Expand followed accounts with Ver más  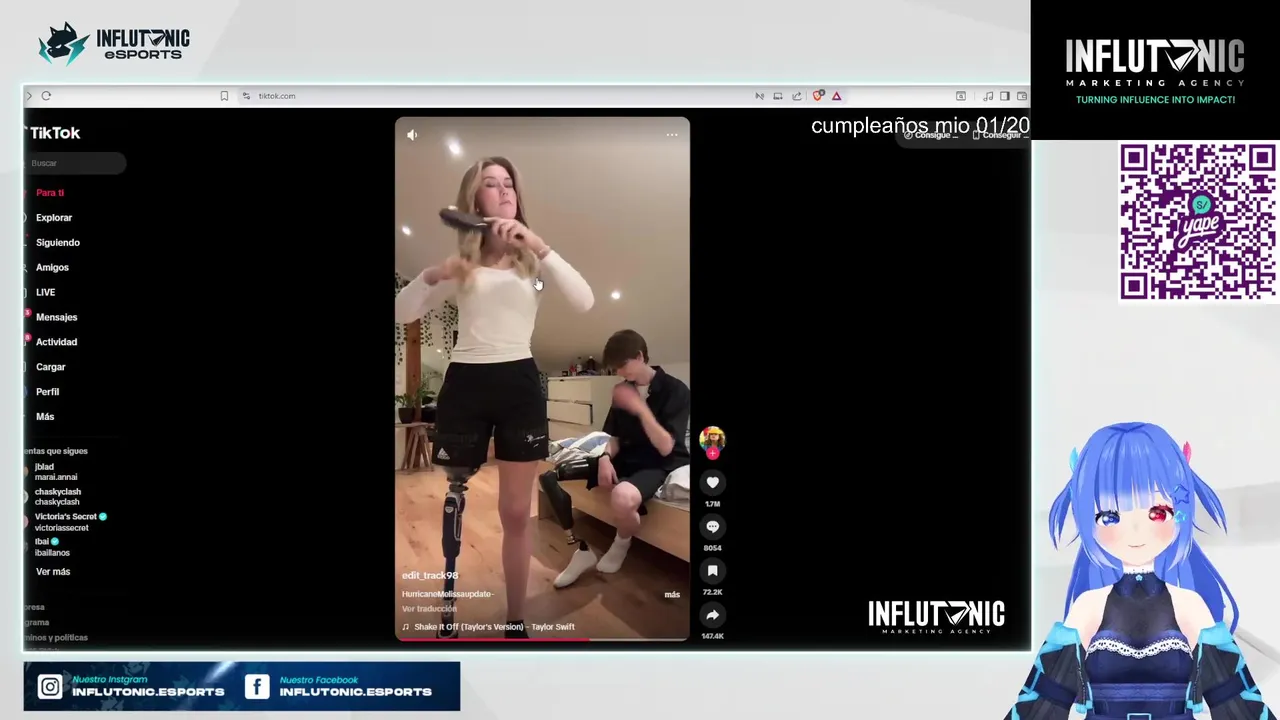coord(53,572)
